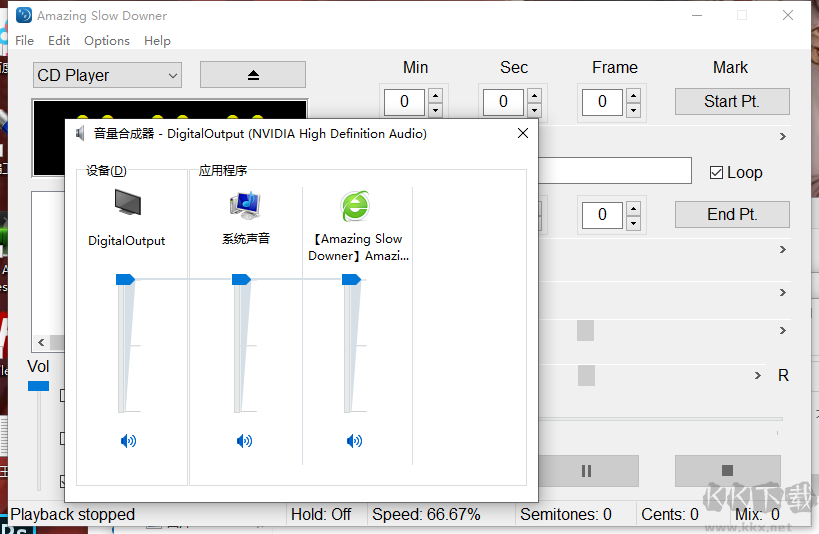
Task: Stop playback with the stop button
Action: pyautogui.click(x=728, y=471)
